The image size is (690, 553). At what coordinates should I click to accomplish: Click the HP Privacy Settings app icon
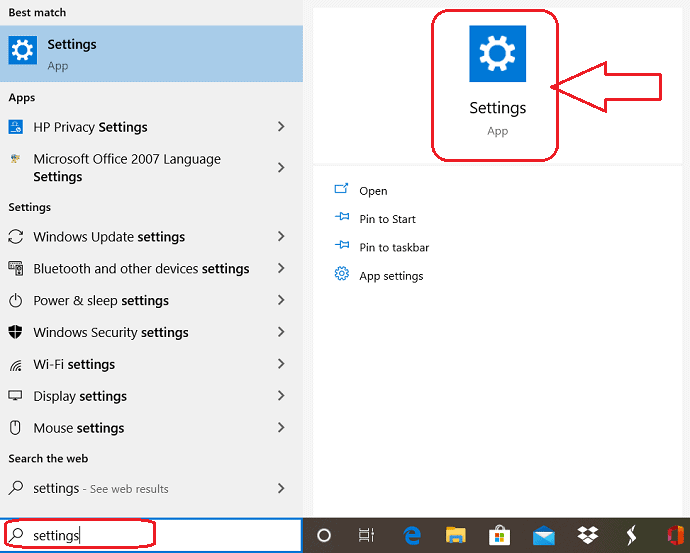[15, 127]
